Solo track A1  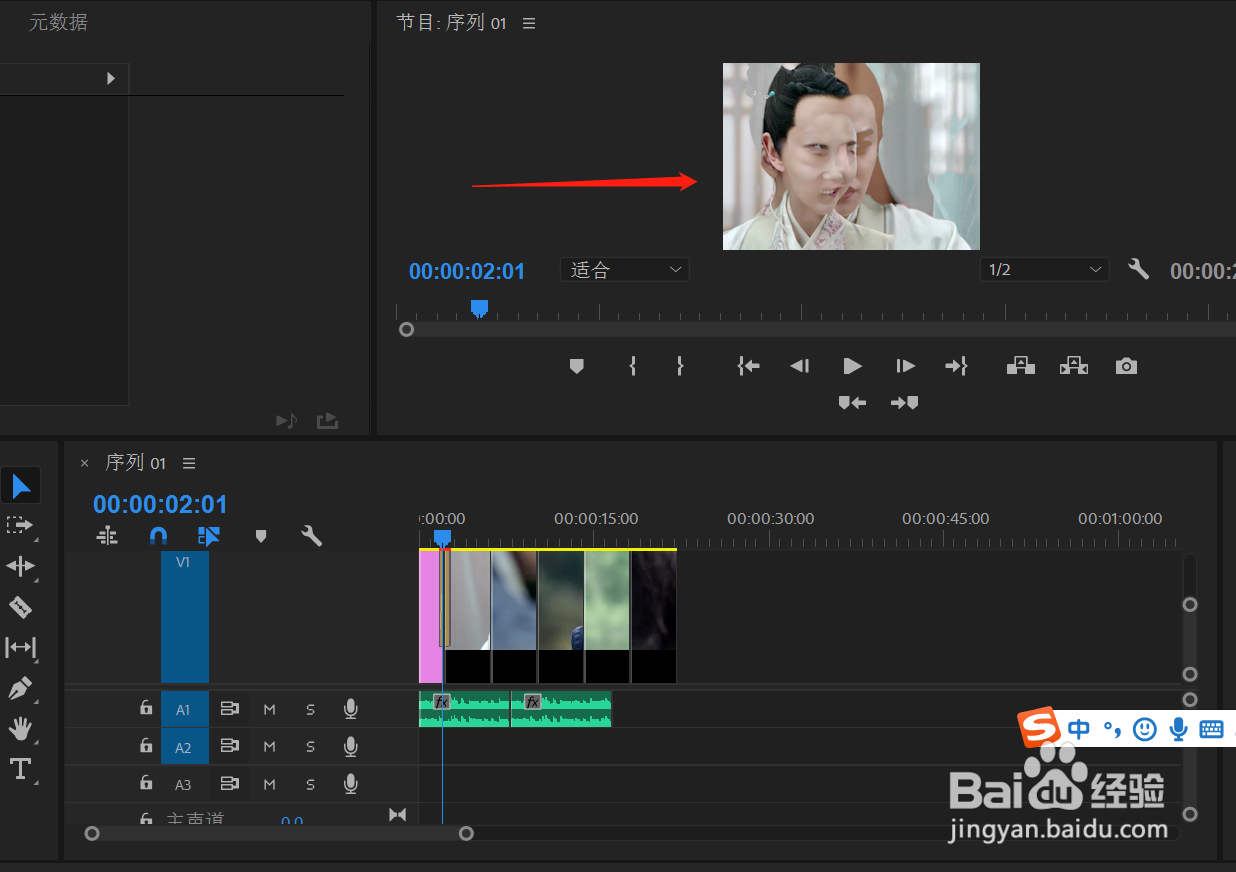coord(310,710)
